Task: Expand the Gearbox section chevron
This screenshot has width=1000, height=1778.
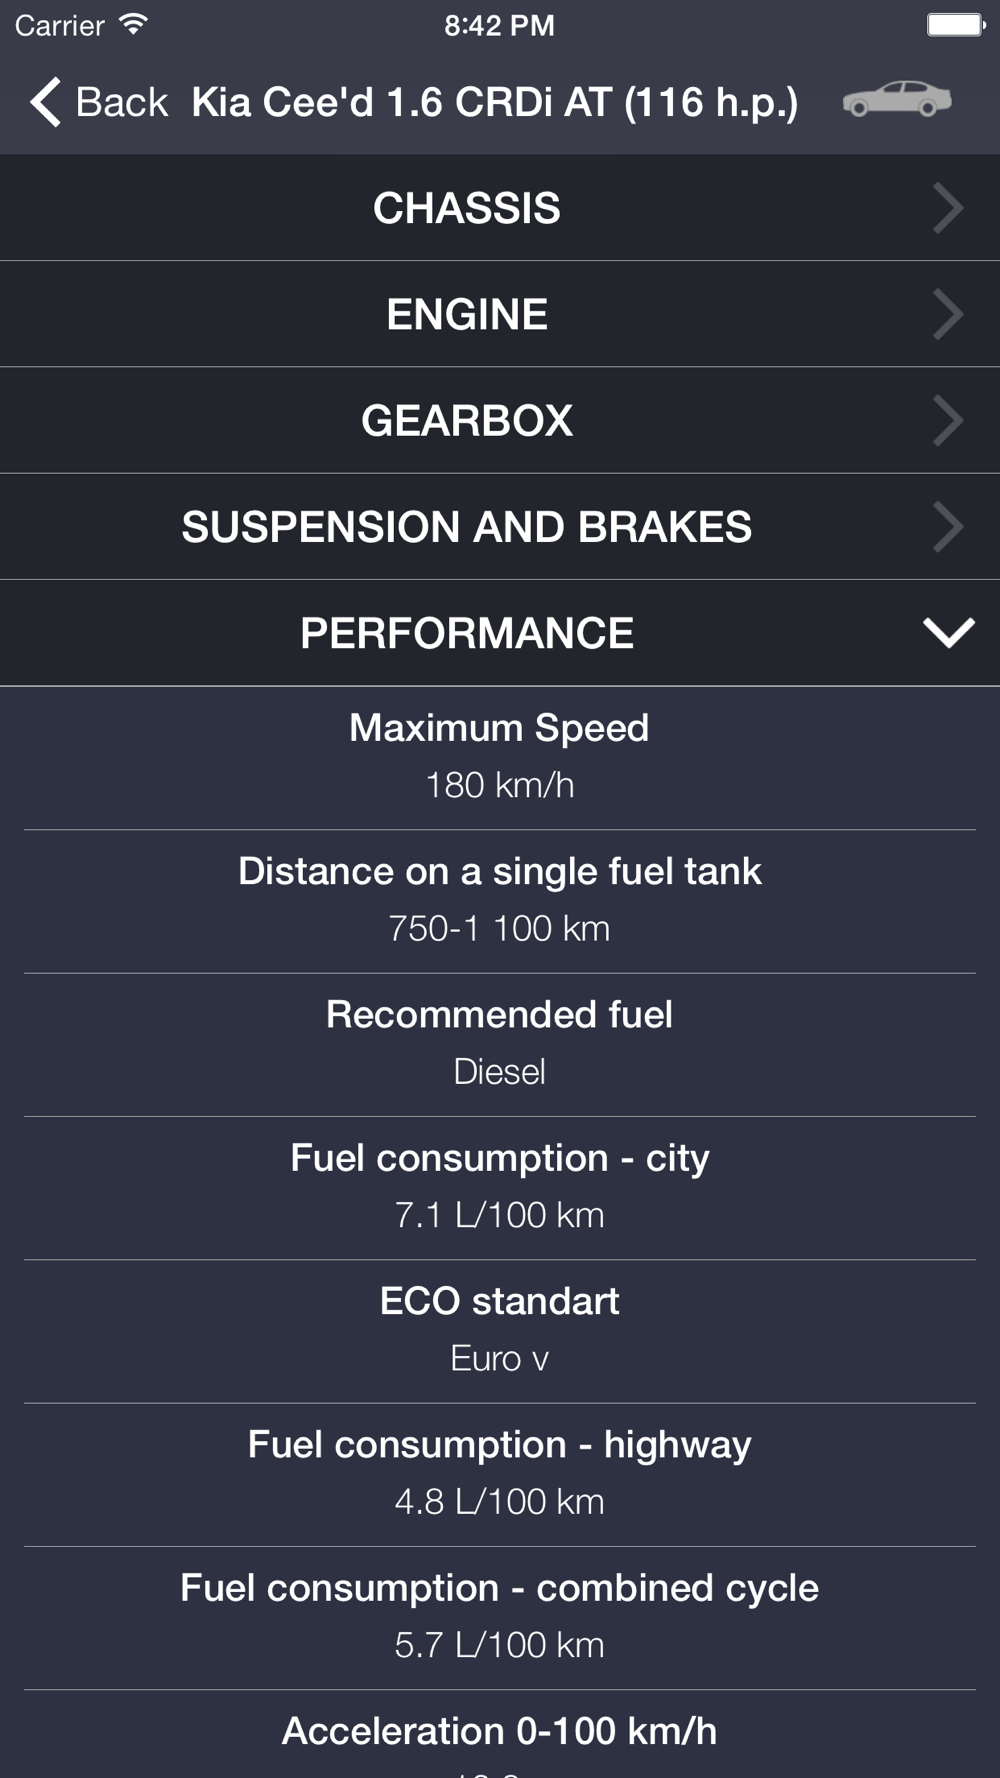Action: pos(947,420)
